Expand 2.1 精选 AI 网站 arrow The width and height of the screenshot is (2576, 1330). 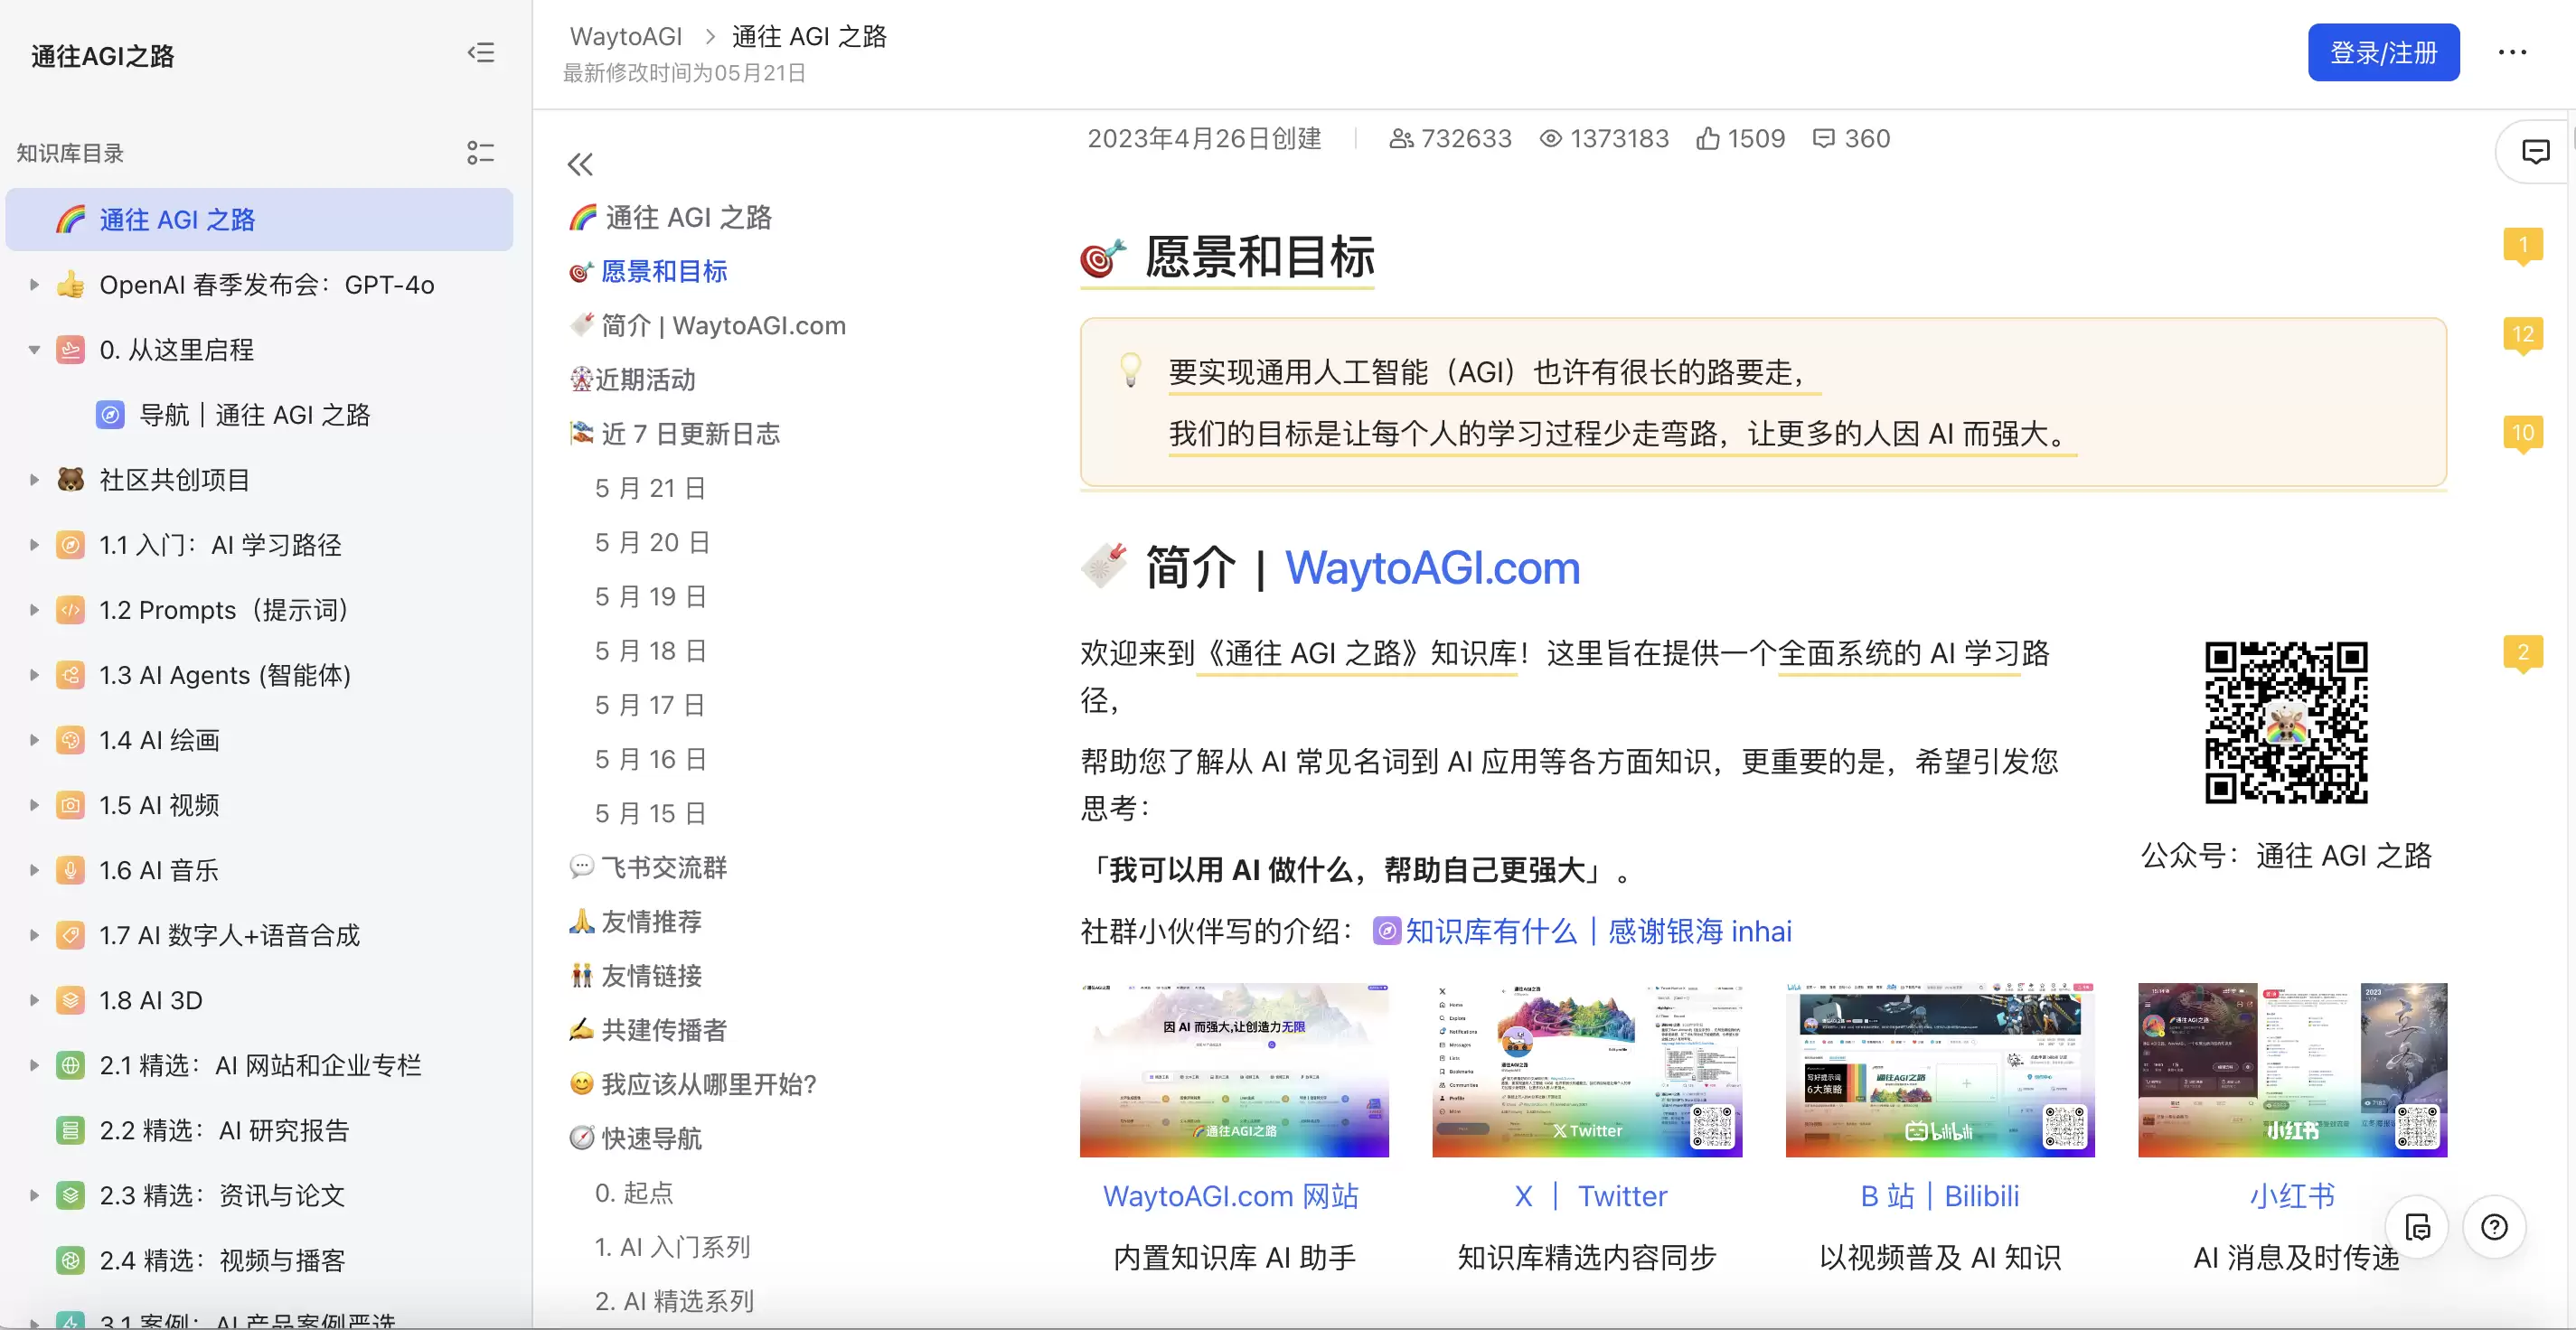click(34, 1065)
